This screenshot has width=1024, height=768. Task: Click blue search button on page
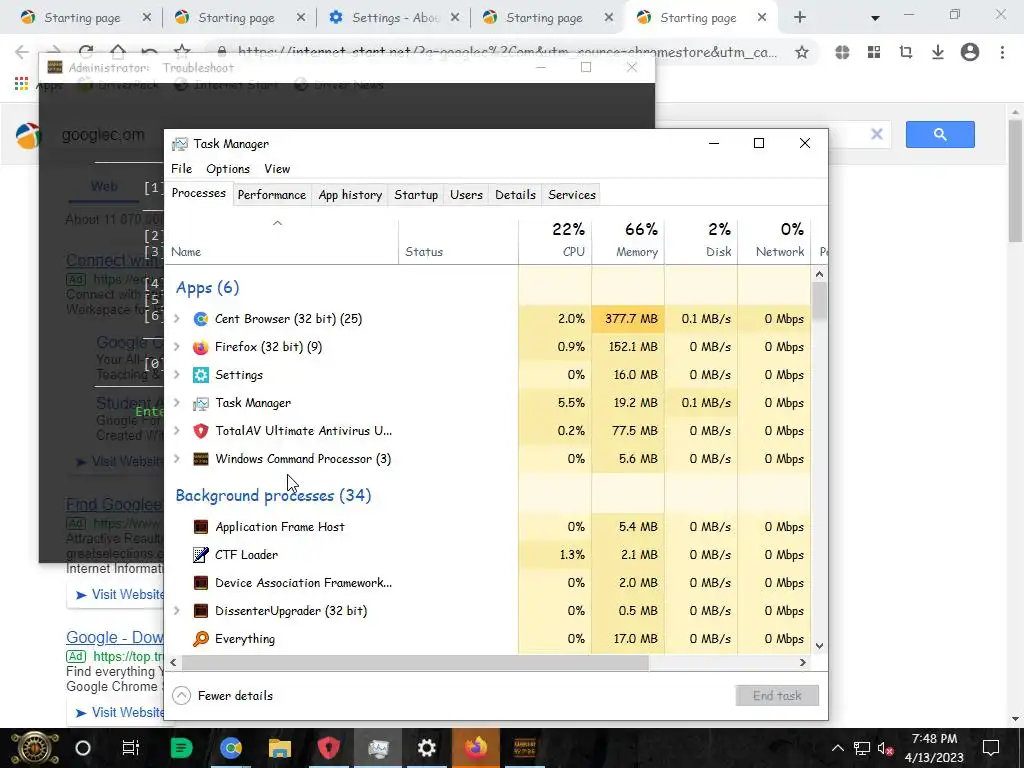[x=940, y=135]
